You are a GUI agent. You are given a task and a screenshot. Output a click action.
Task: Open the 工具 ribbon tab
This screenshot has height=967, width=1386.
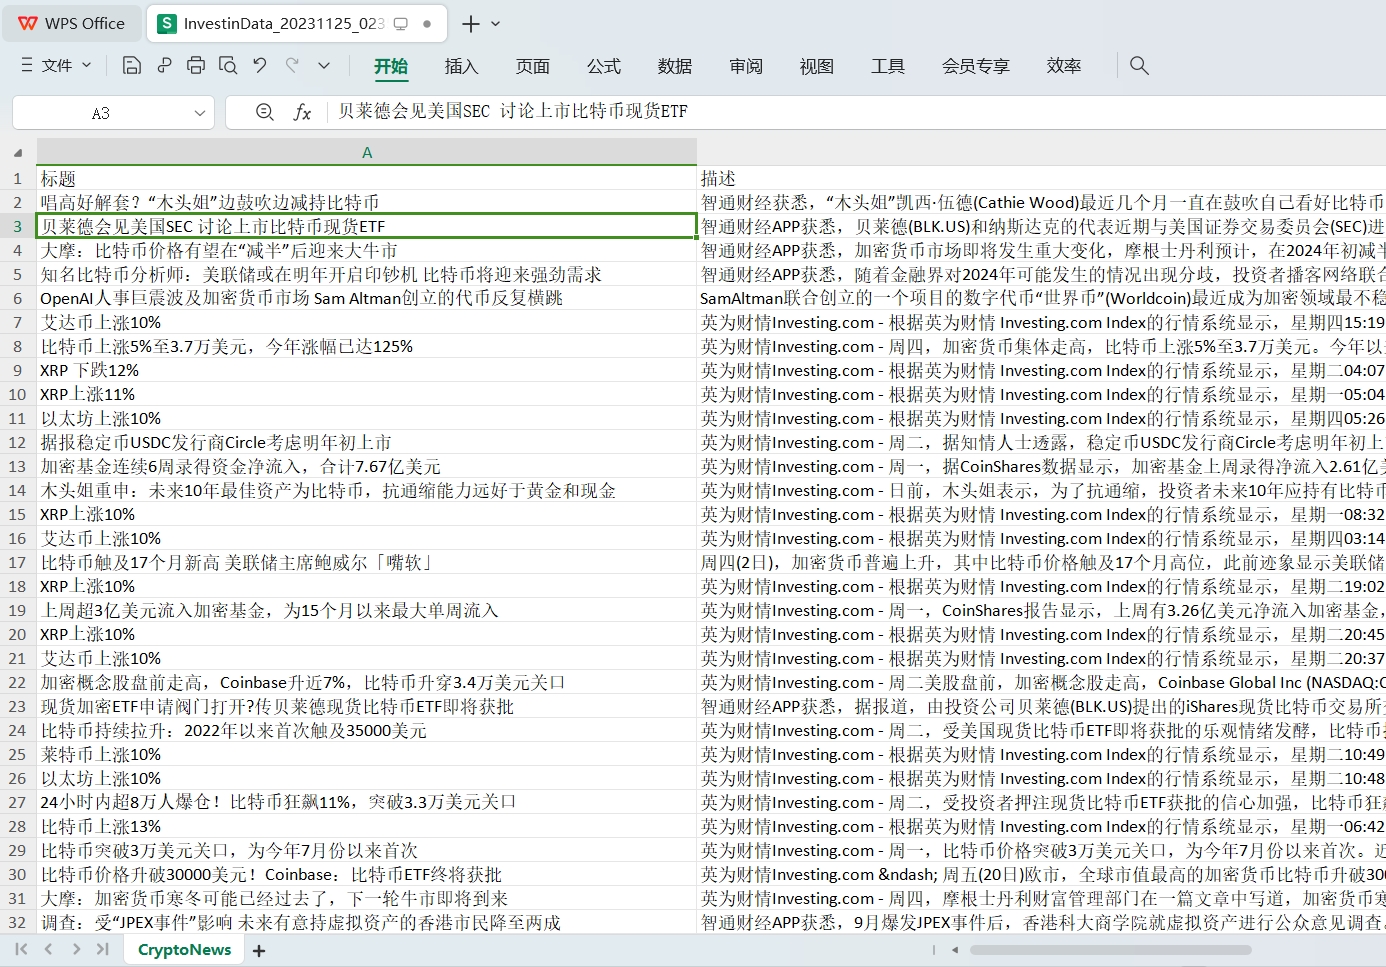pyautogui.click(x=887, y=66)
